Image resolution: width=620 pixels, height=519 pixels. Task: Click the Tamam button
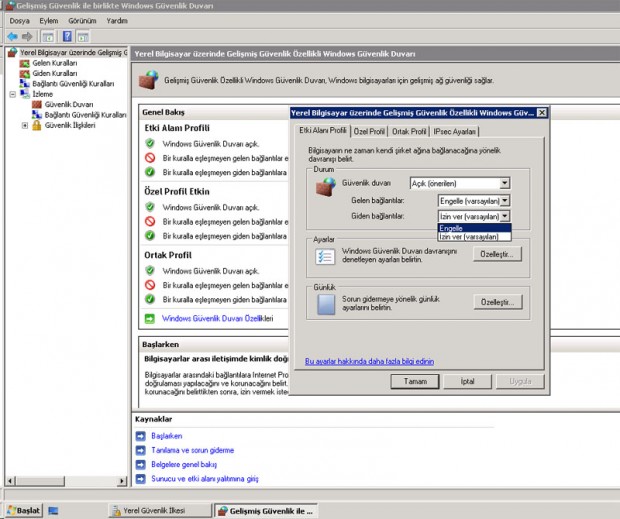coord(415,381)
